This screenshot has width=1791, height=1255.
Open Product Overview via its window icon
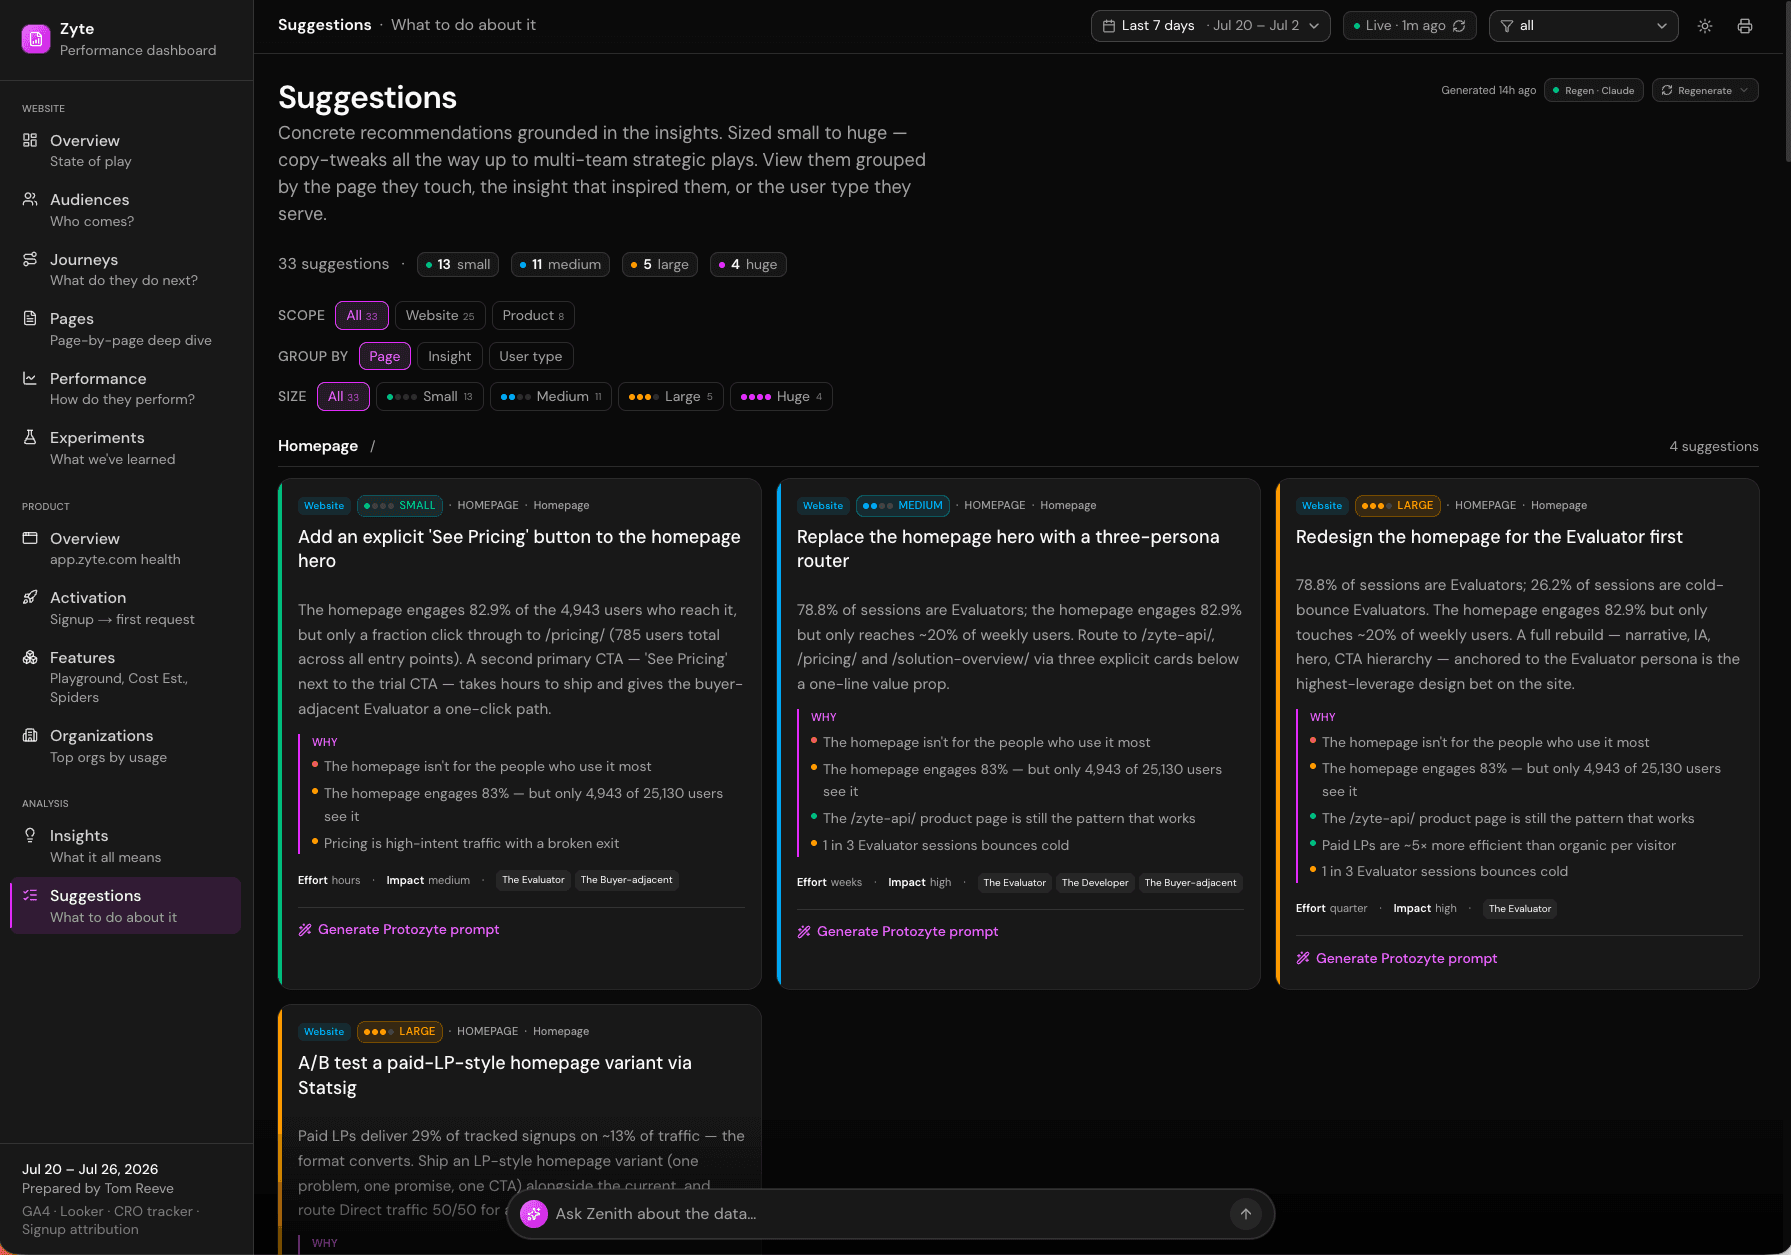(x=30, y=538)
